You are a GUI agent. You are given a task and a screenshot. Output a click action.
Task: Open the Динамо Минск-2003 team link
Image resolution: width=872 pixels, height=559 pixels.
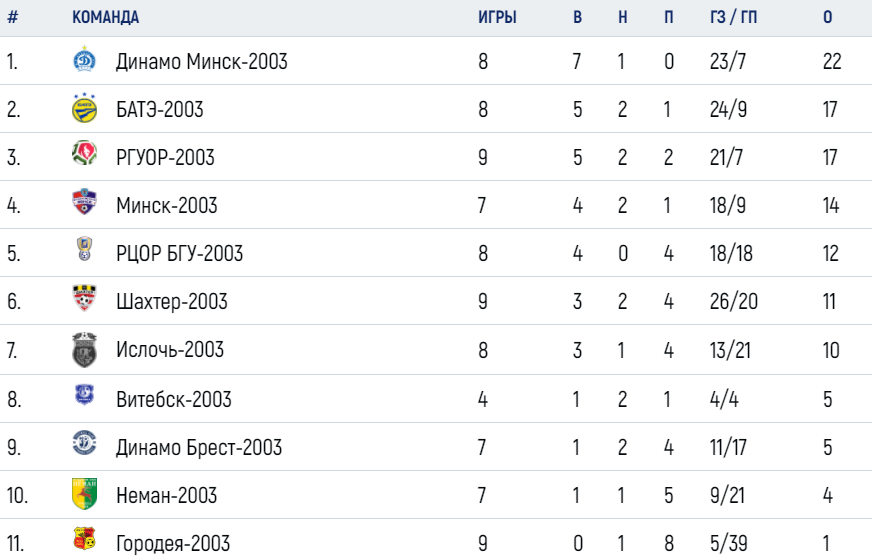[x=201, y=61]
